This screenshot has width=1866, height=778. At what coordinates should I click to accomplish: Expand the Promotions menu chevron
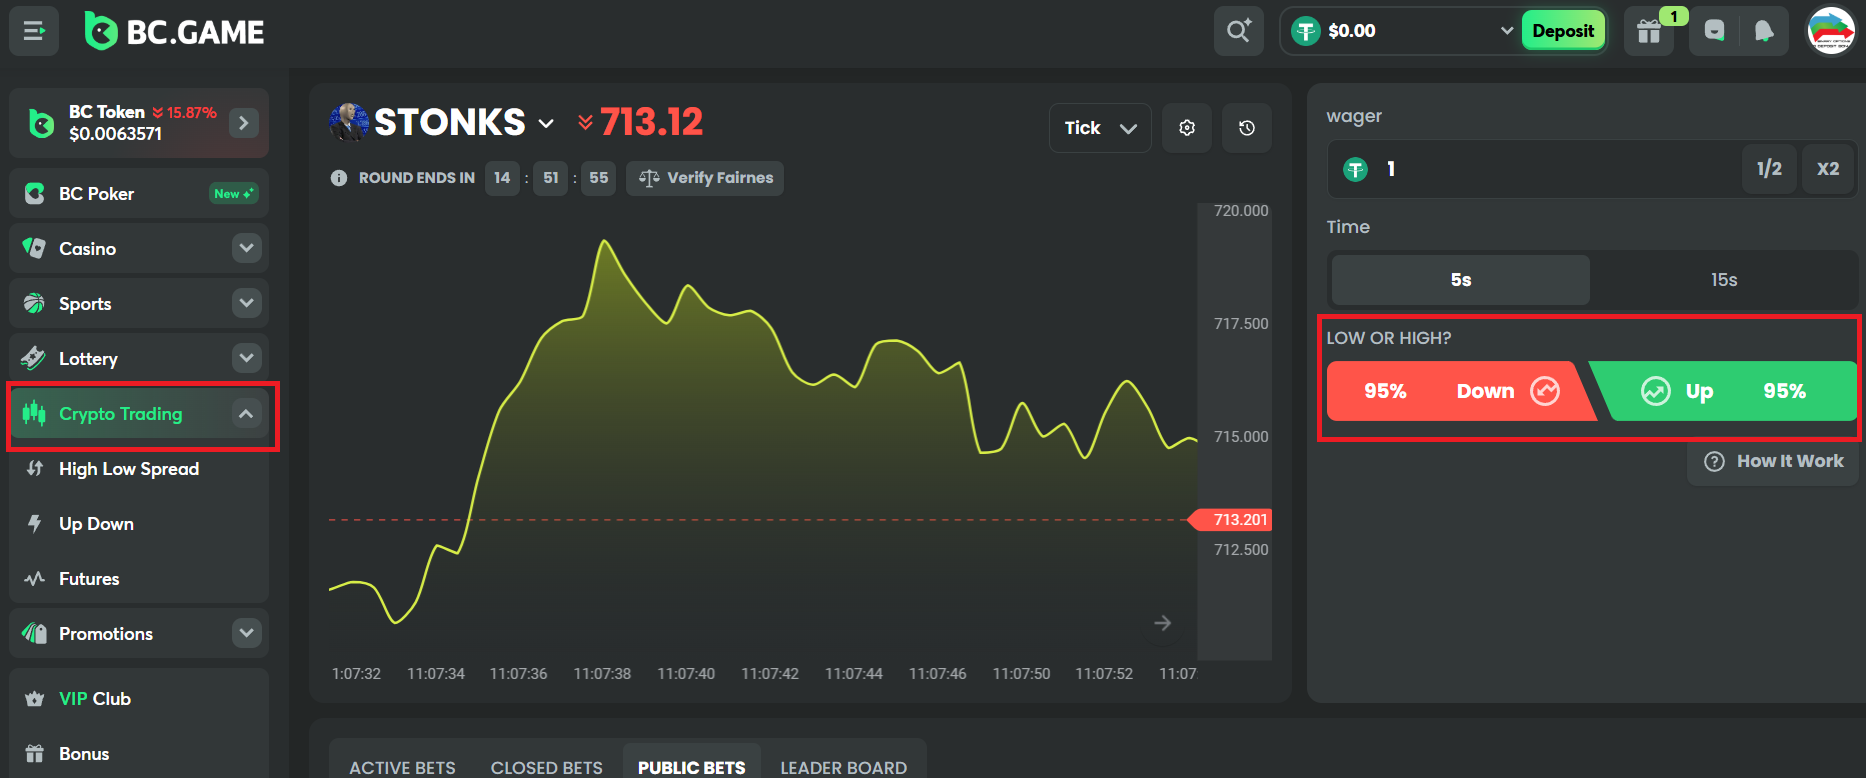[x=247, y=633]
